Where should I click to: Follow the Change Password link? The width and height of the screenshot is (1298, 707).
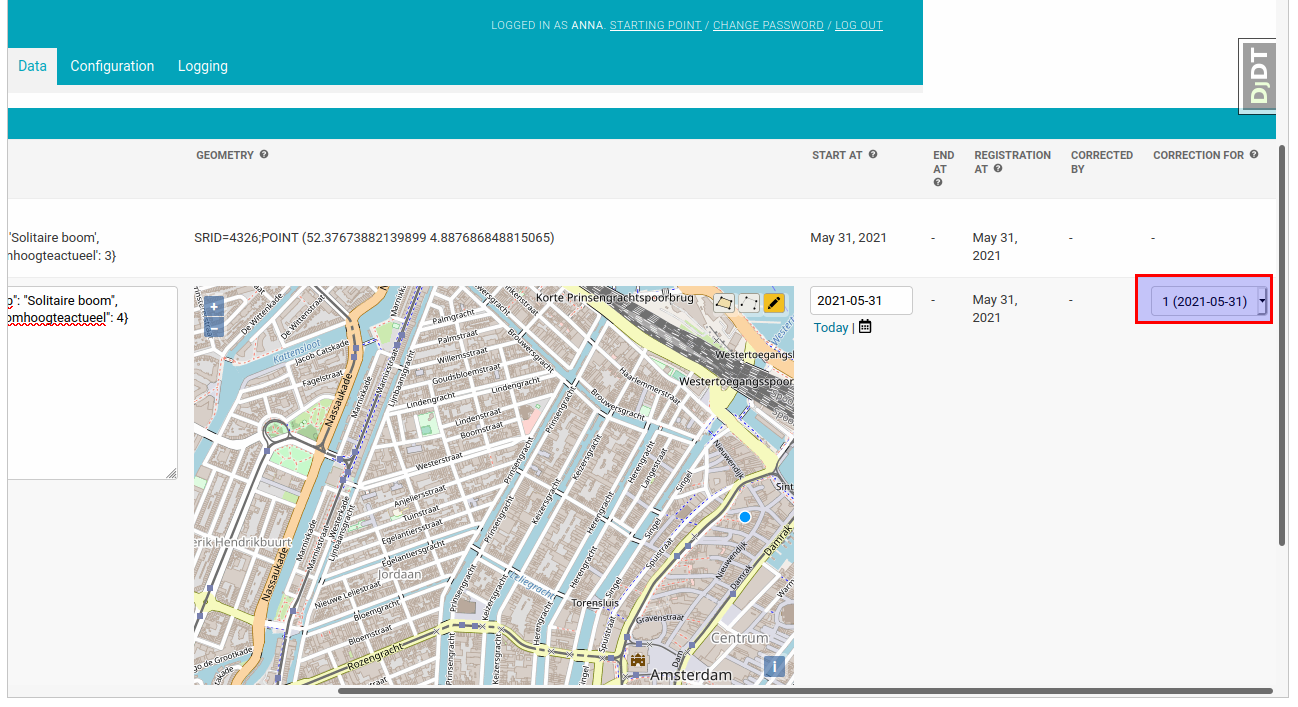[768, 25]
